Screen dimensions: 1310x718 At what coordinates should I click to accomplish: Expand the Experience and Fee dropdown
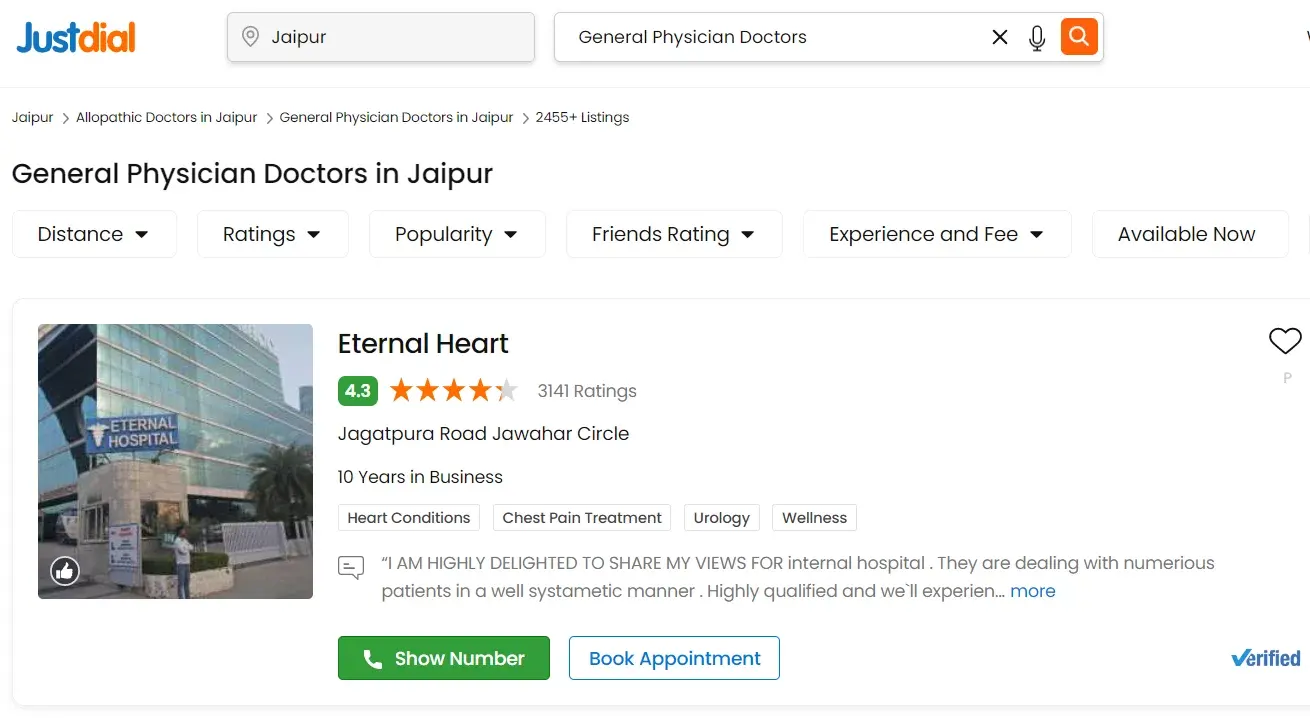(x=937, y=234)
